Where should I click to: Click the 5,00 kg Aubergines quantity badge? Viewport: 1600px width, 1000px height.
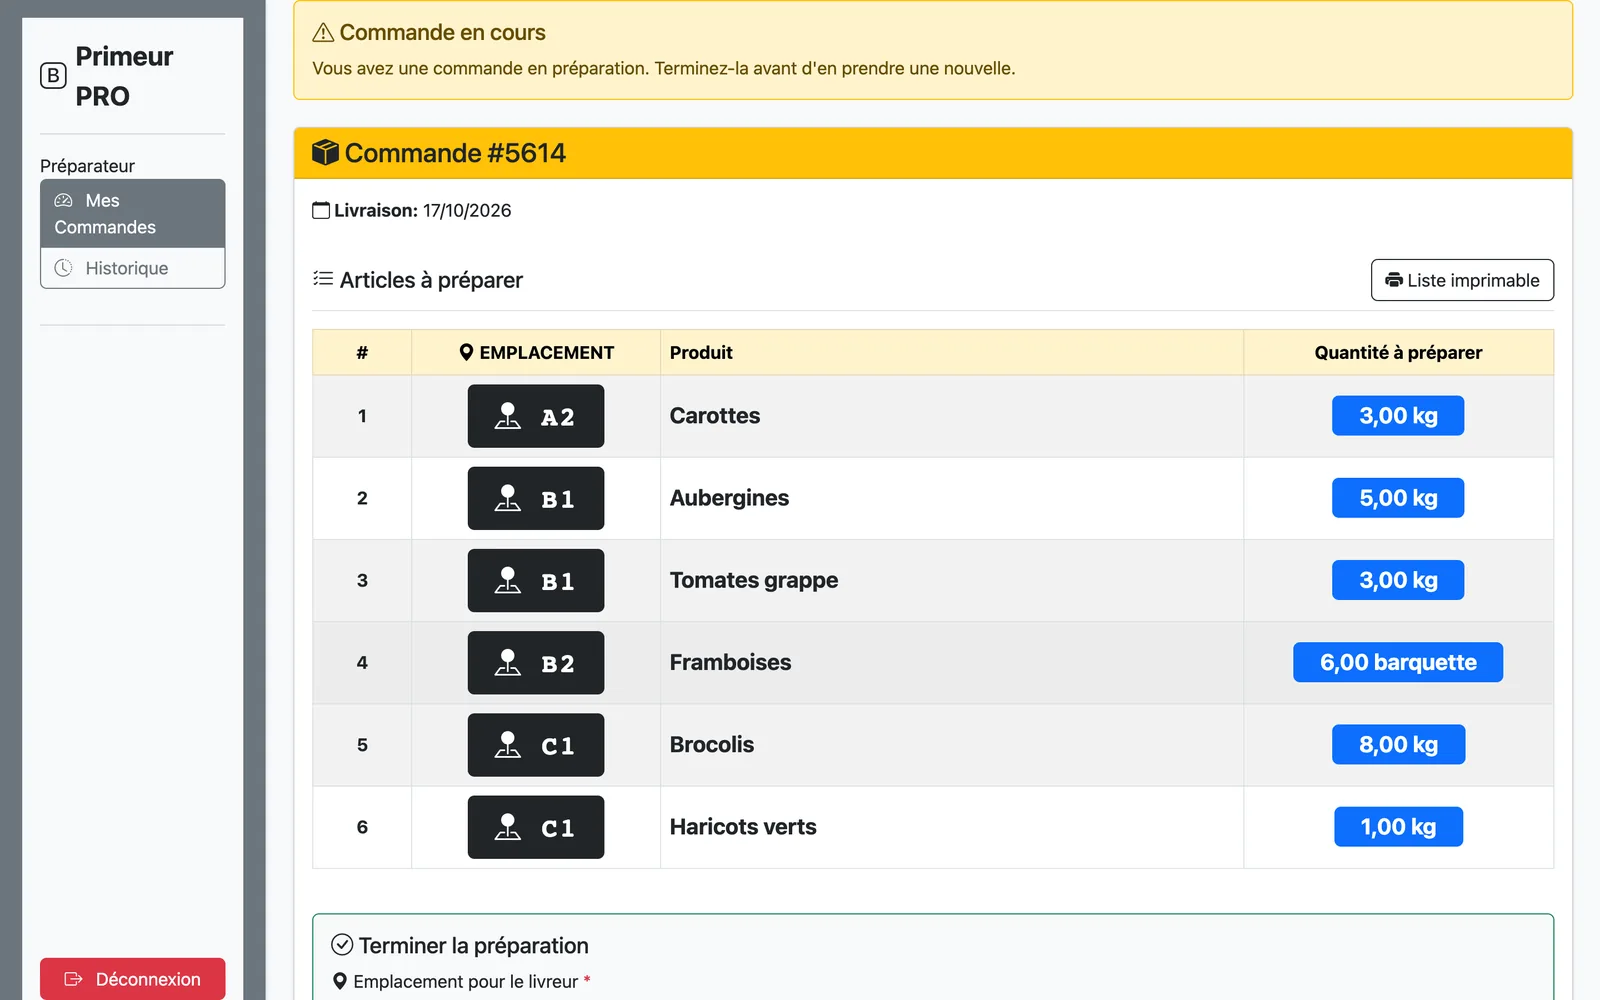tap(1398, 498)
